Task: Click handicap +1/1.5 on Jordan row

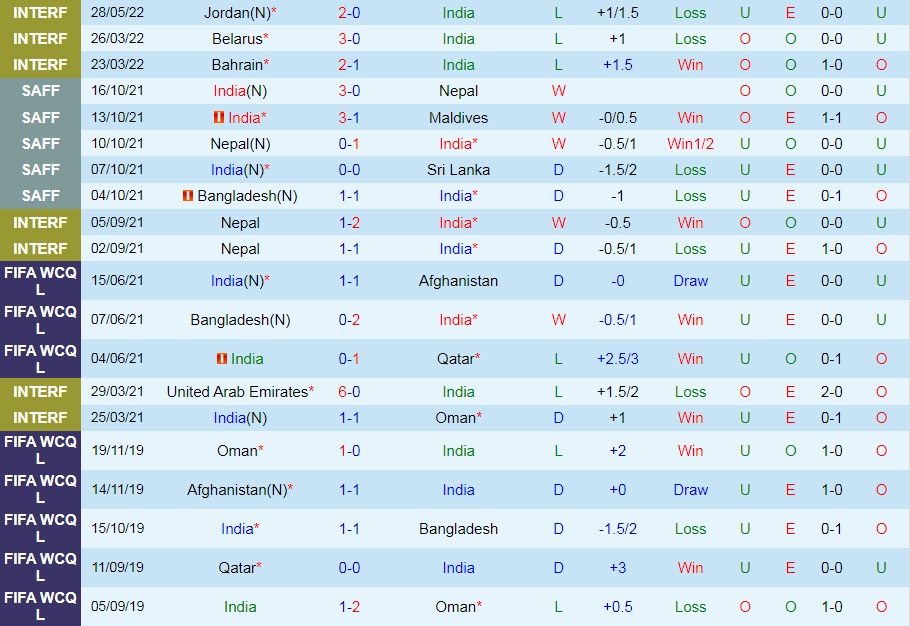Action: (618, 13)
